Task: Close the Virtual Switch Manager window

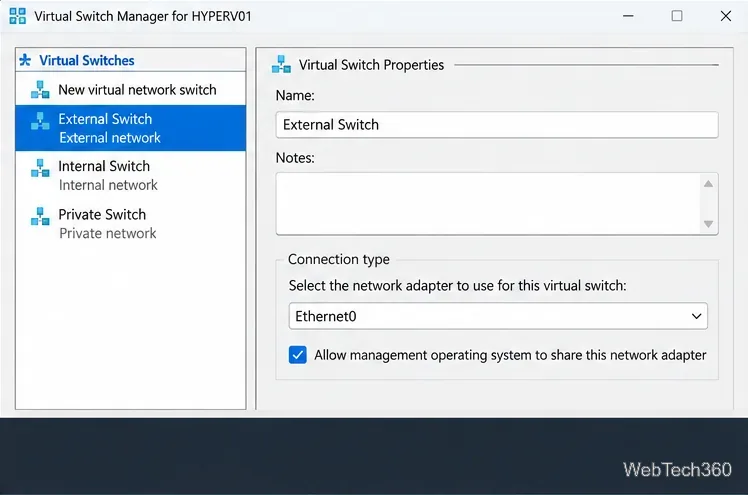Action: (726, 16)
